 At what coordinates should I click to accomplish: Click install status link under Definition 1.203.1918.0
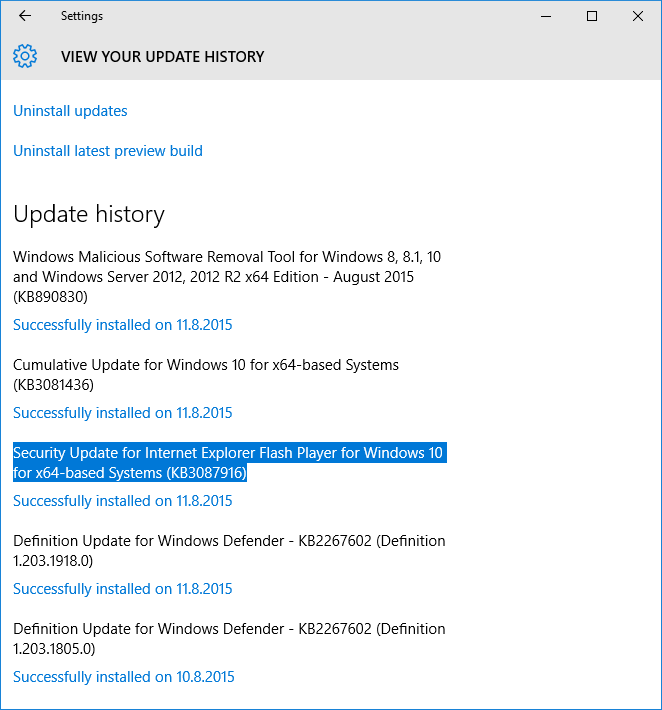tap(122, 589)
